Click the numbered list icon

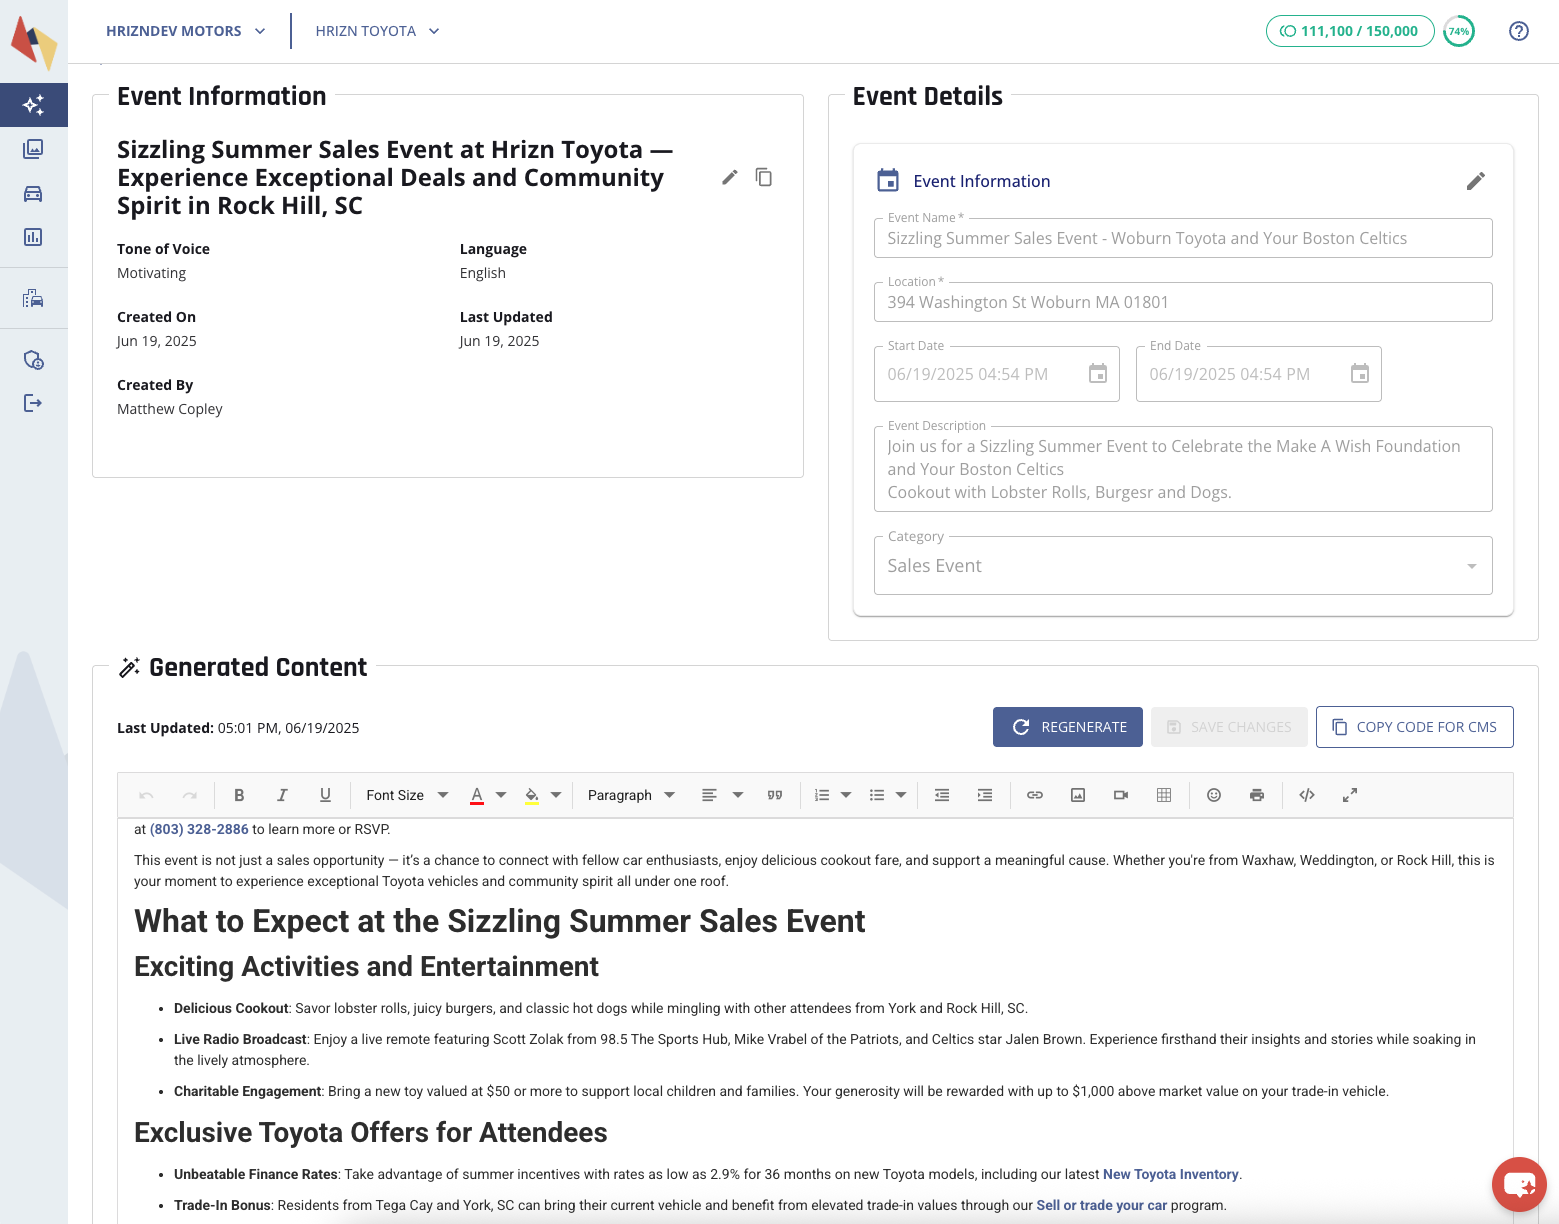(x=822, y=795)
